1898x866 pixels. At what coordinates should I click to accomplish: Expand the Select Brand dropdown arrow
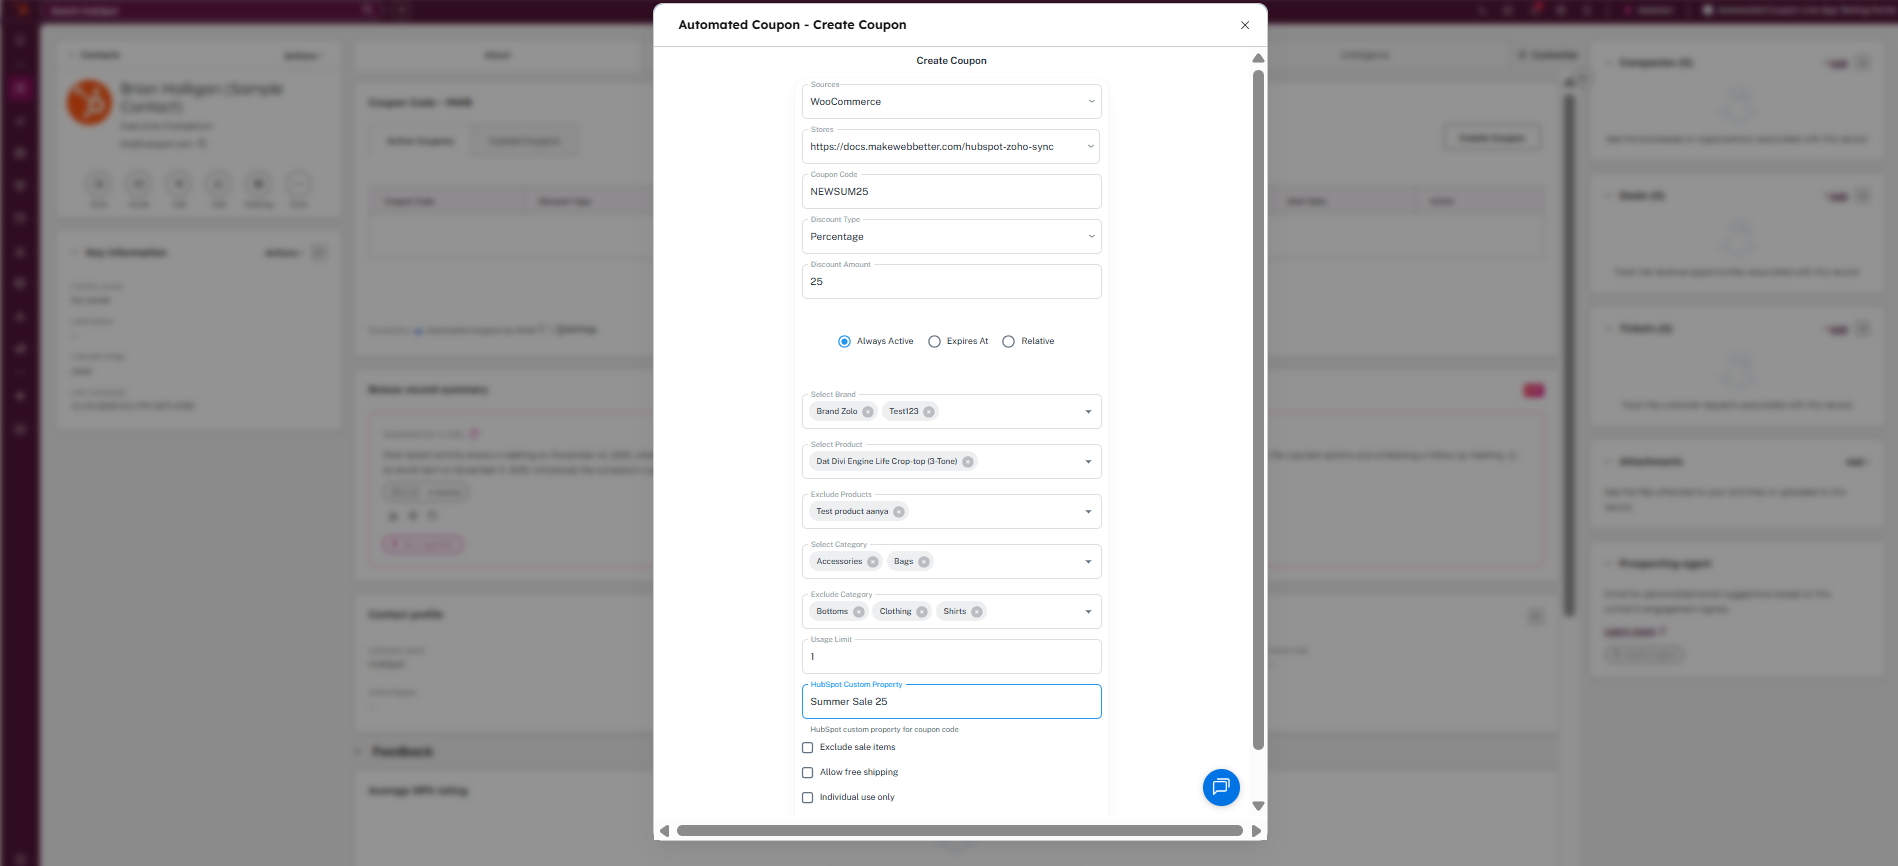pos(1088,412)
